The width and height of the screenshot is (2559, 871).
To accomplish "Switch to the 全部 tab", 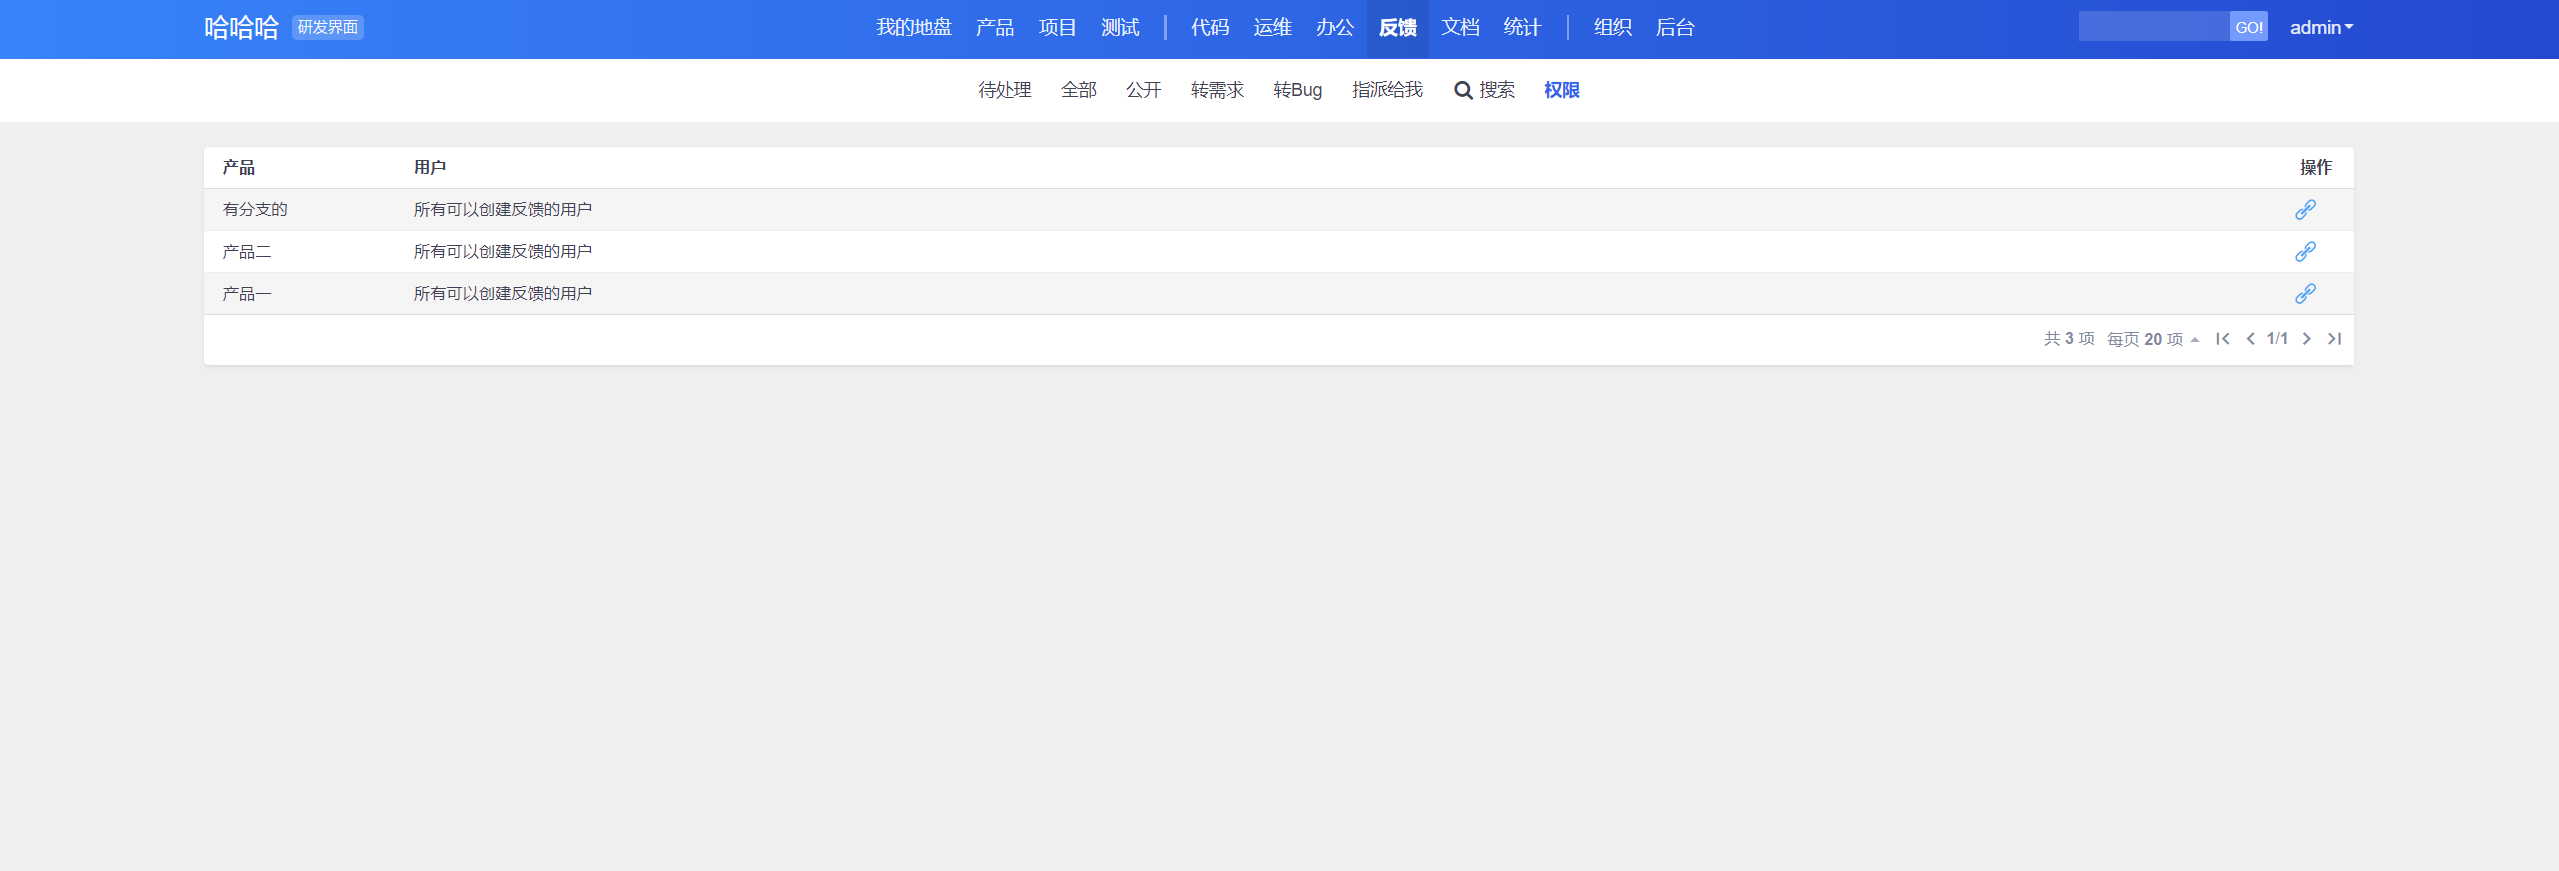I will [1079, 90].
